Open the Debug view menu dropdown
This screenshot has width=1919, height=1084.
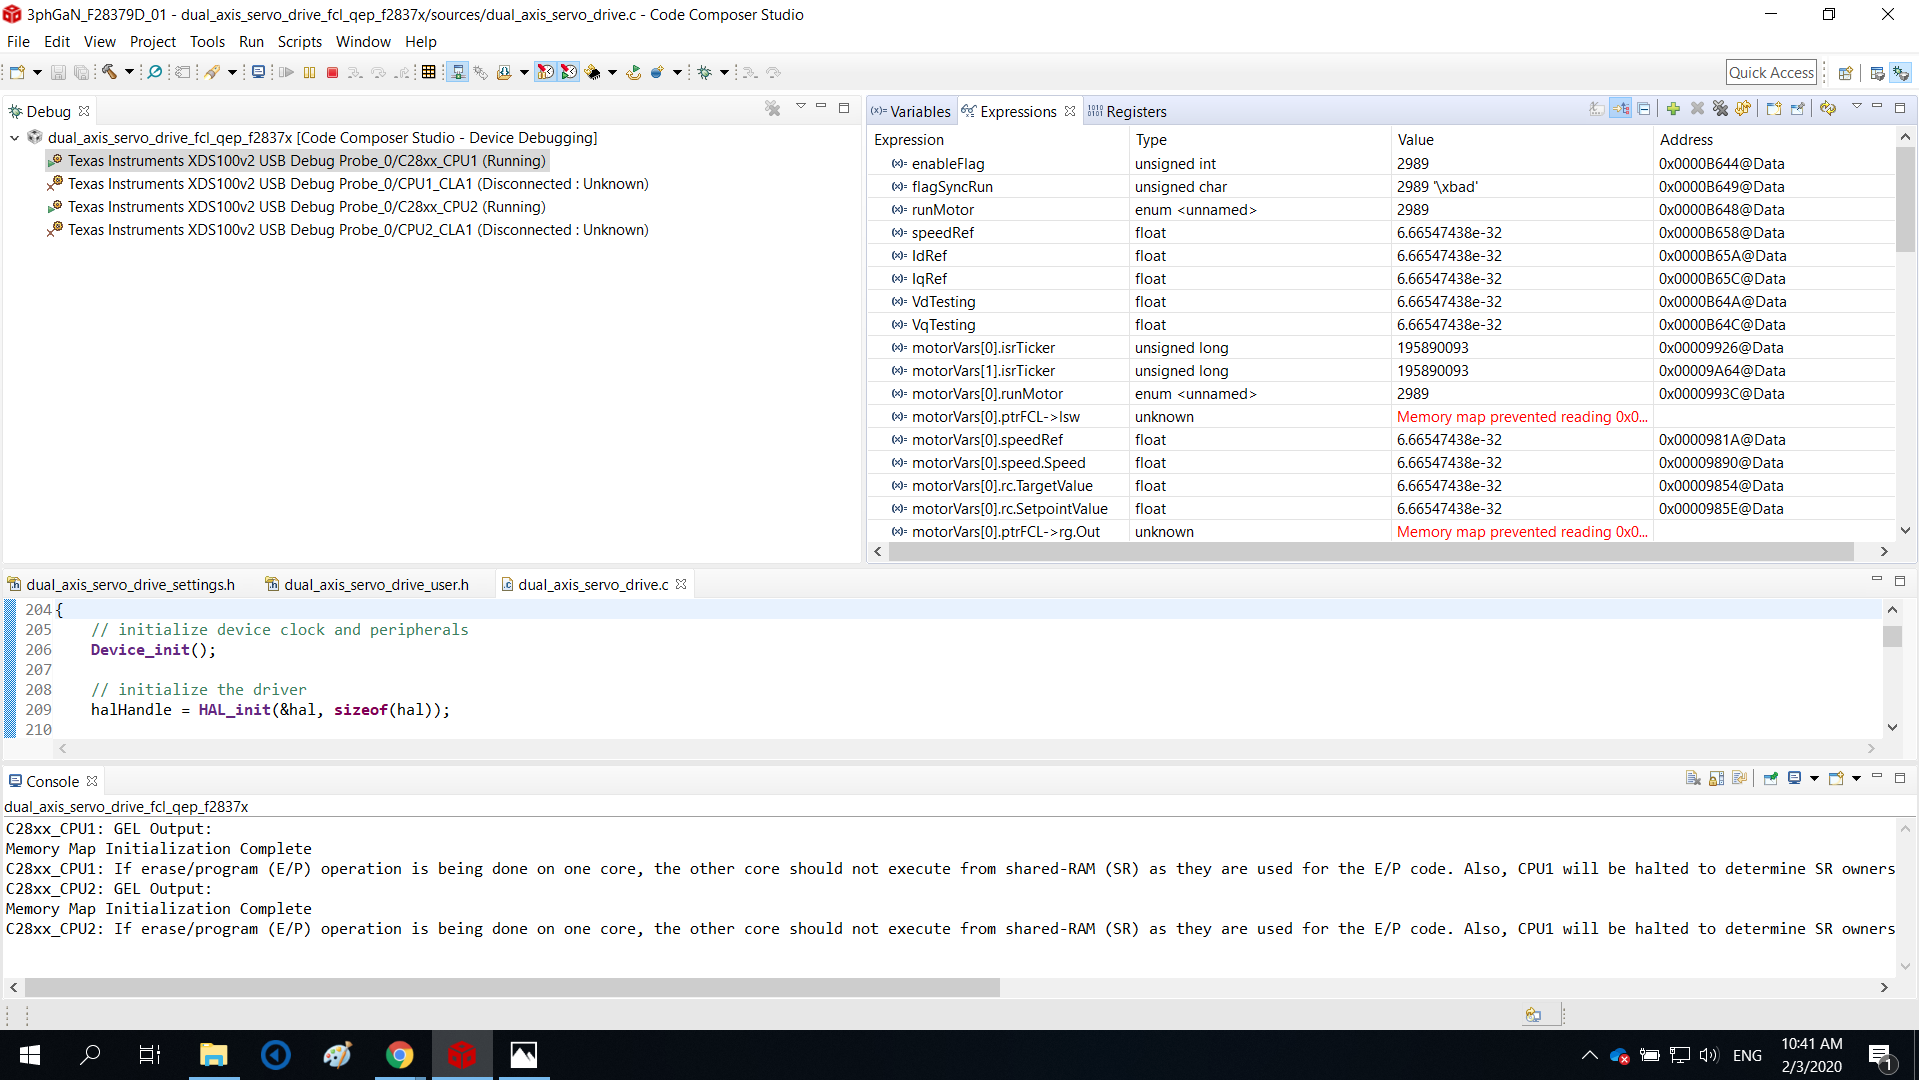801,107
